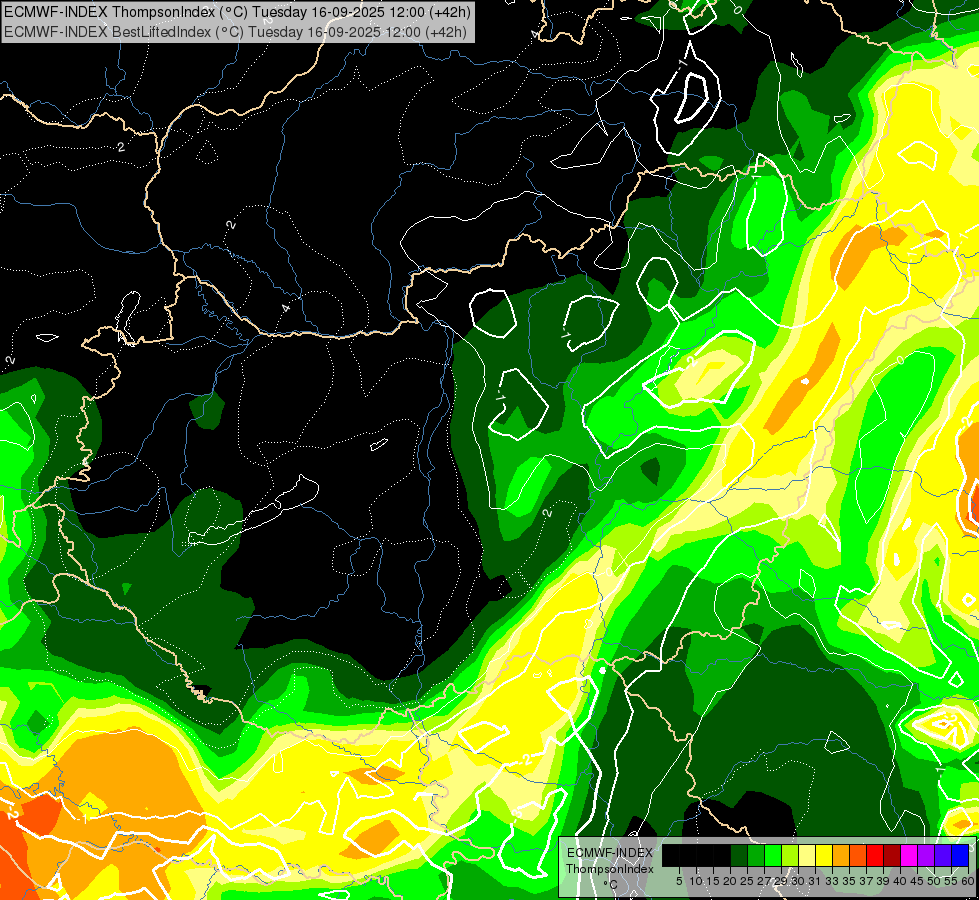Click the legend tick label '27'
The image size is (979, 900).
point(764,881)
